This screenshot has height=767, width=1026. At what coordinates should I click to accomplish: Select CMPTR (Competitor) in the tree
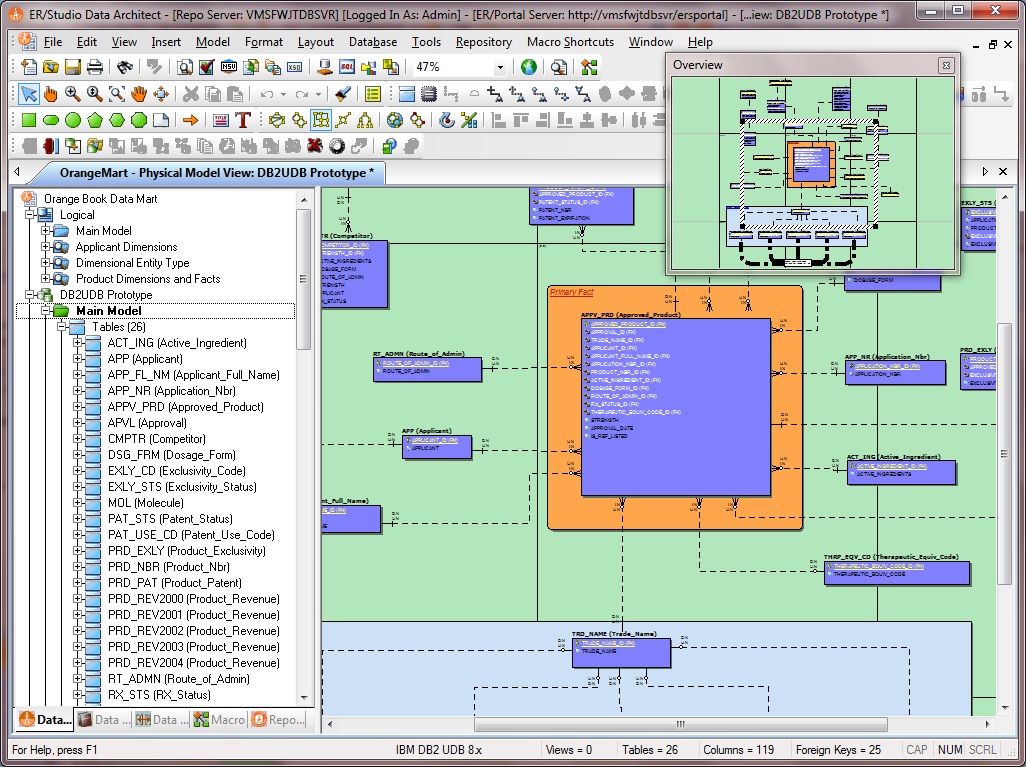[156, 438]
